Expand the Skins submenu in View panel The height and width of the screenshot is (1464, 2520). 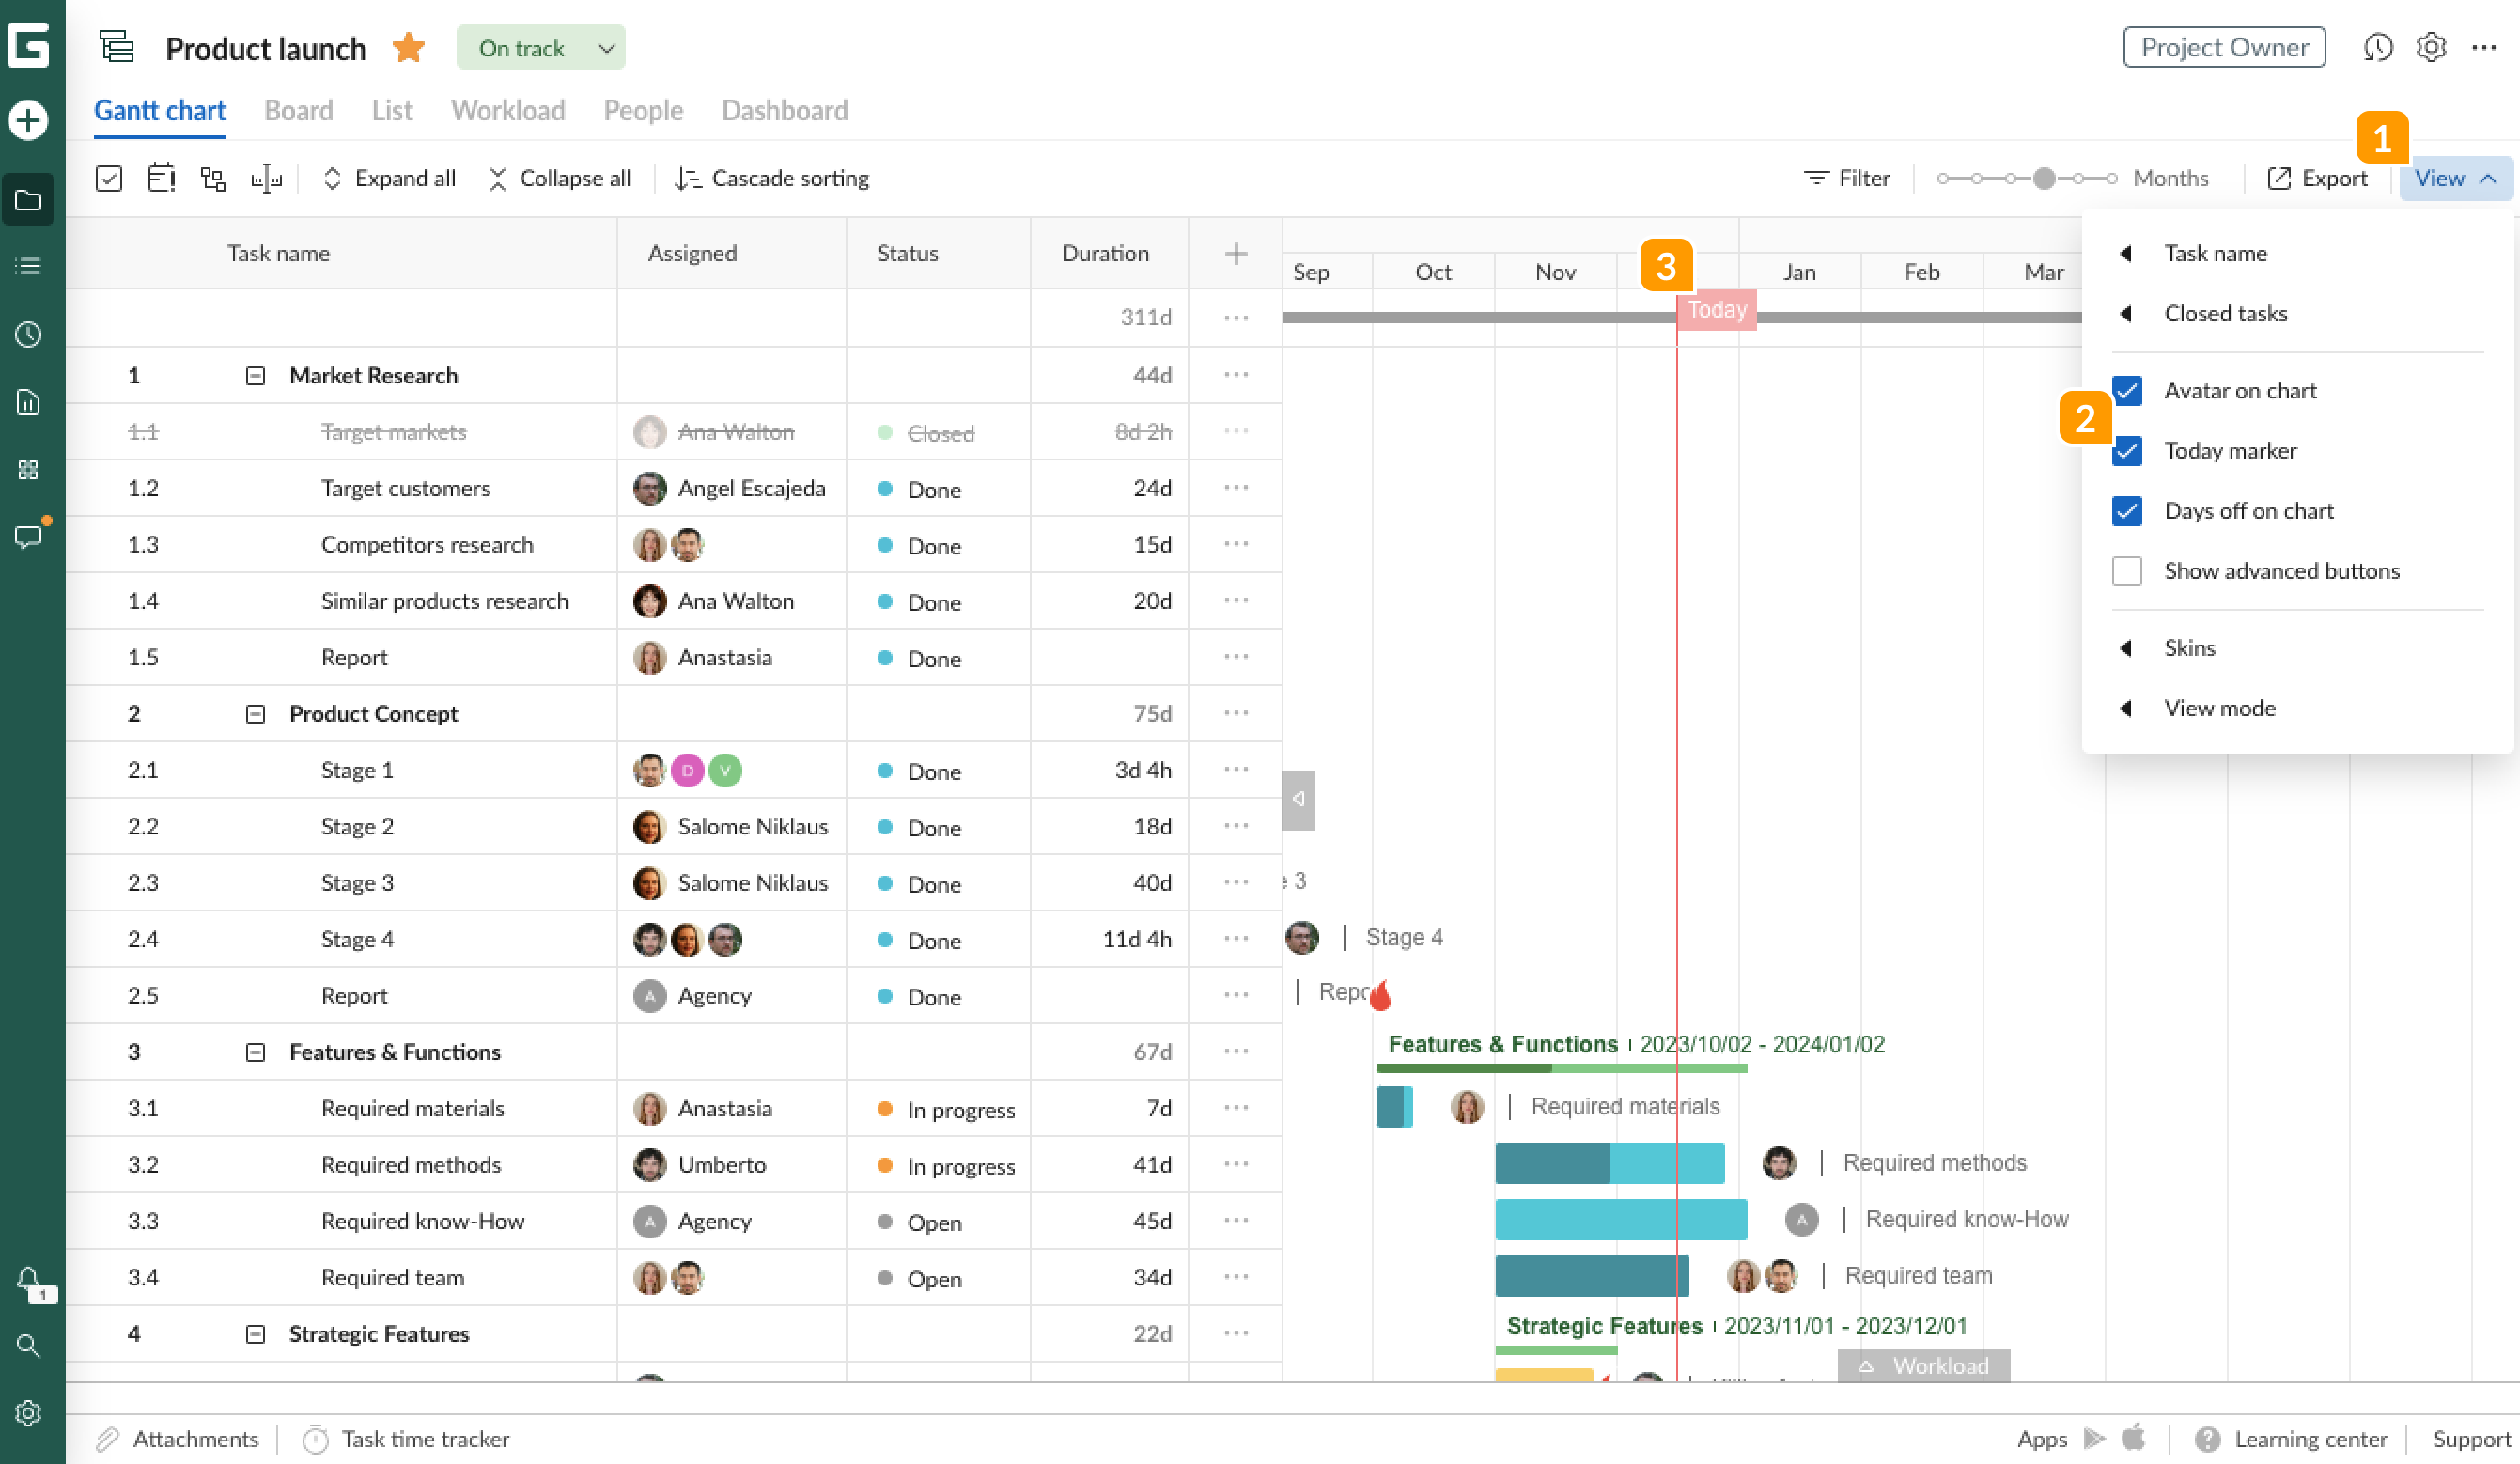point(2191,647)
